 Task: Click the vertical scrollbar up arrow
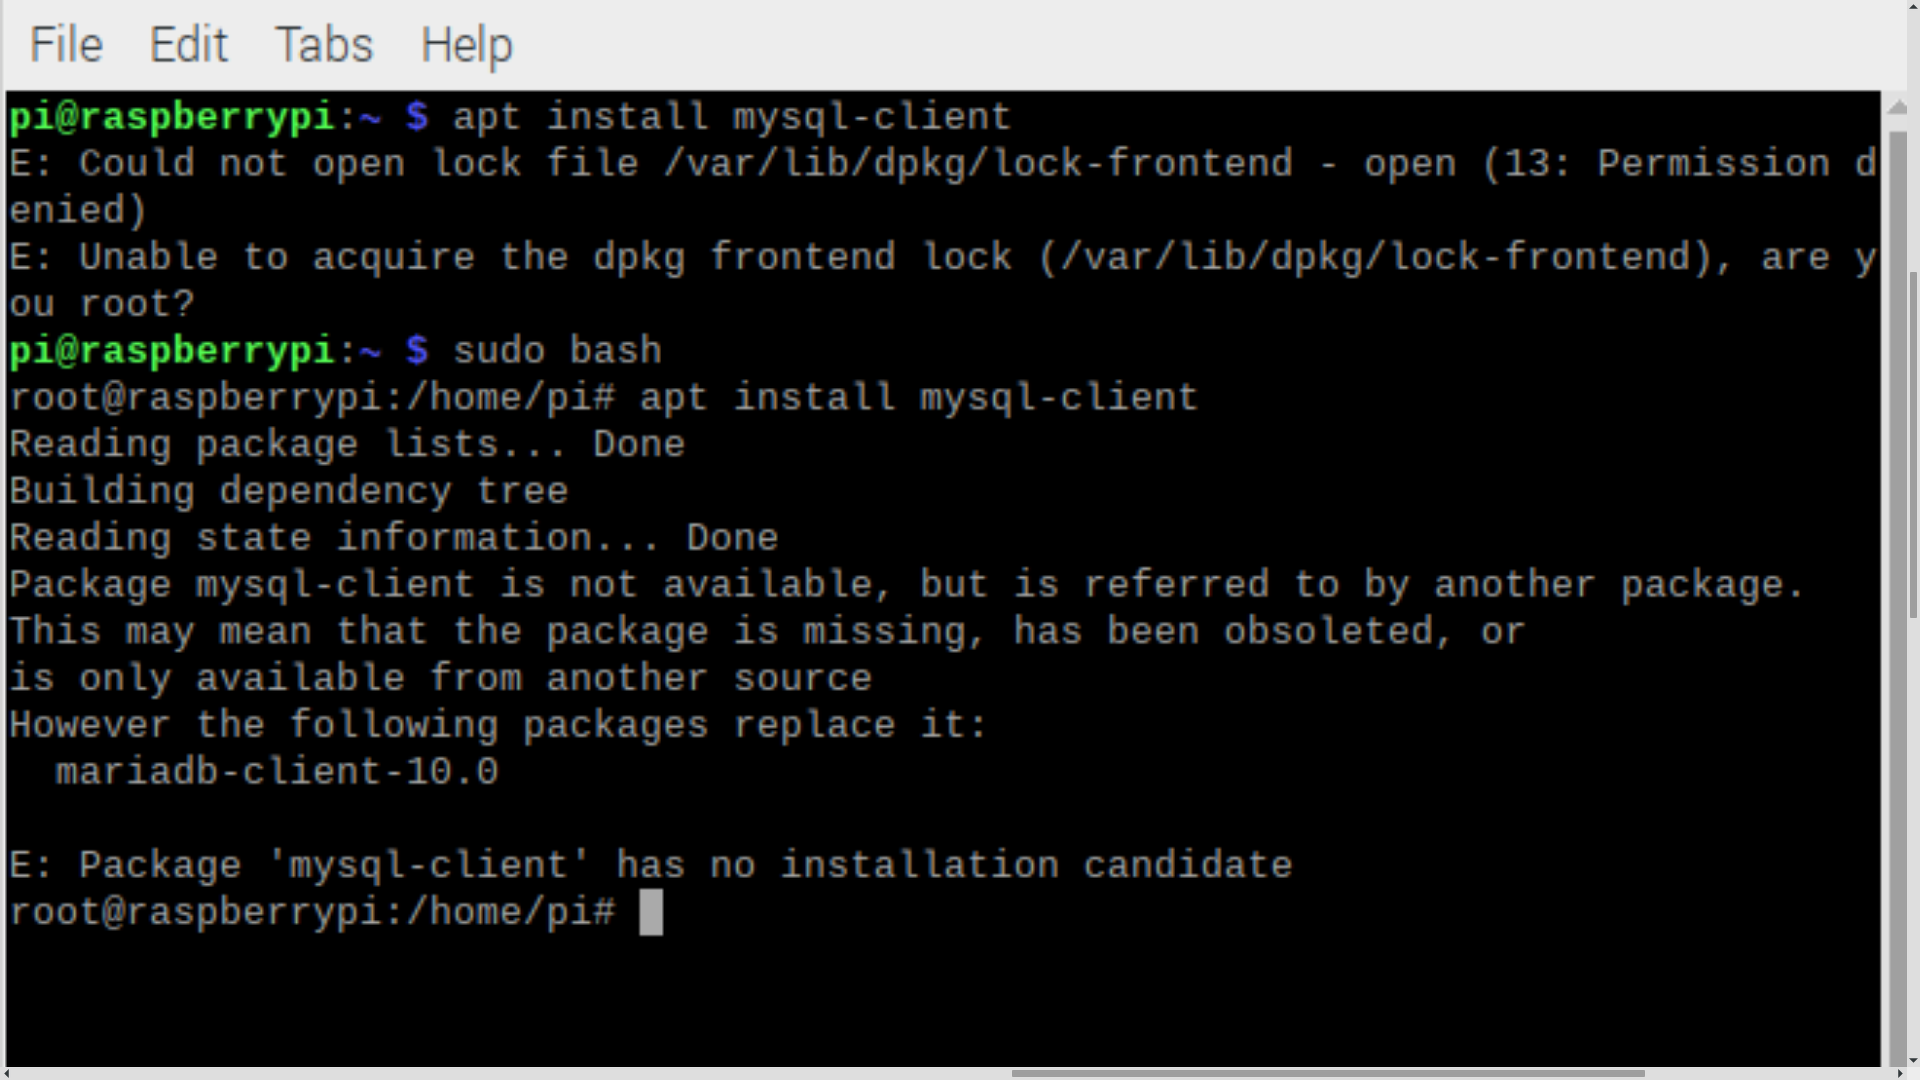1897,106
